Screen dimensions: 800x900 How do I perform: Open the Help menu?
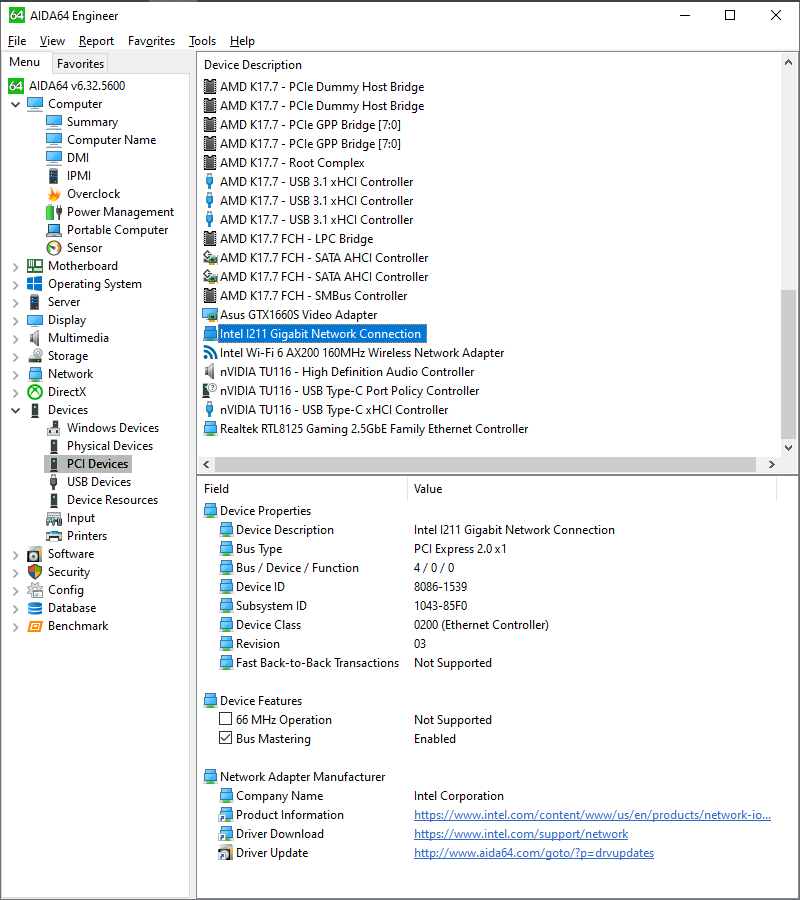[242, 41]
